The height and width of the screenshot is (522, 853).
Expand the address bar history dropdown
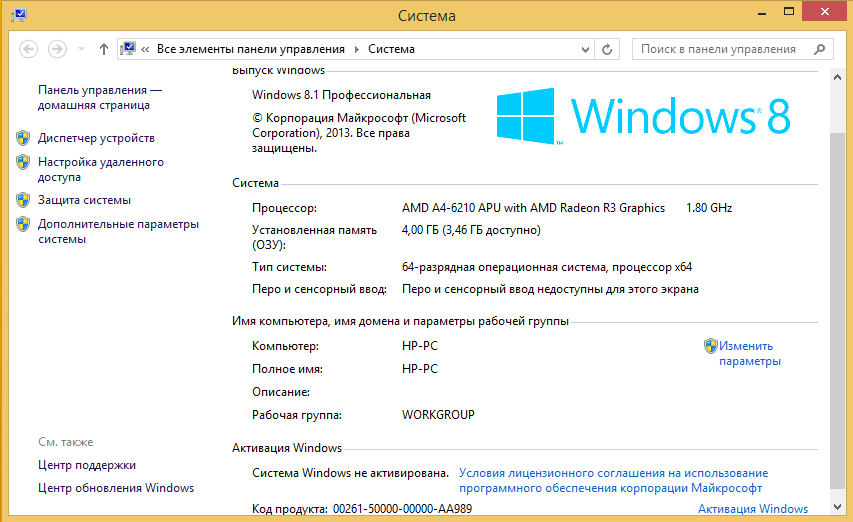point(584,49)
